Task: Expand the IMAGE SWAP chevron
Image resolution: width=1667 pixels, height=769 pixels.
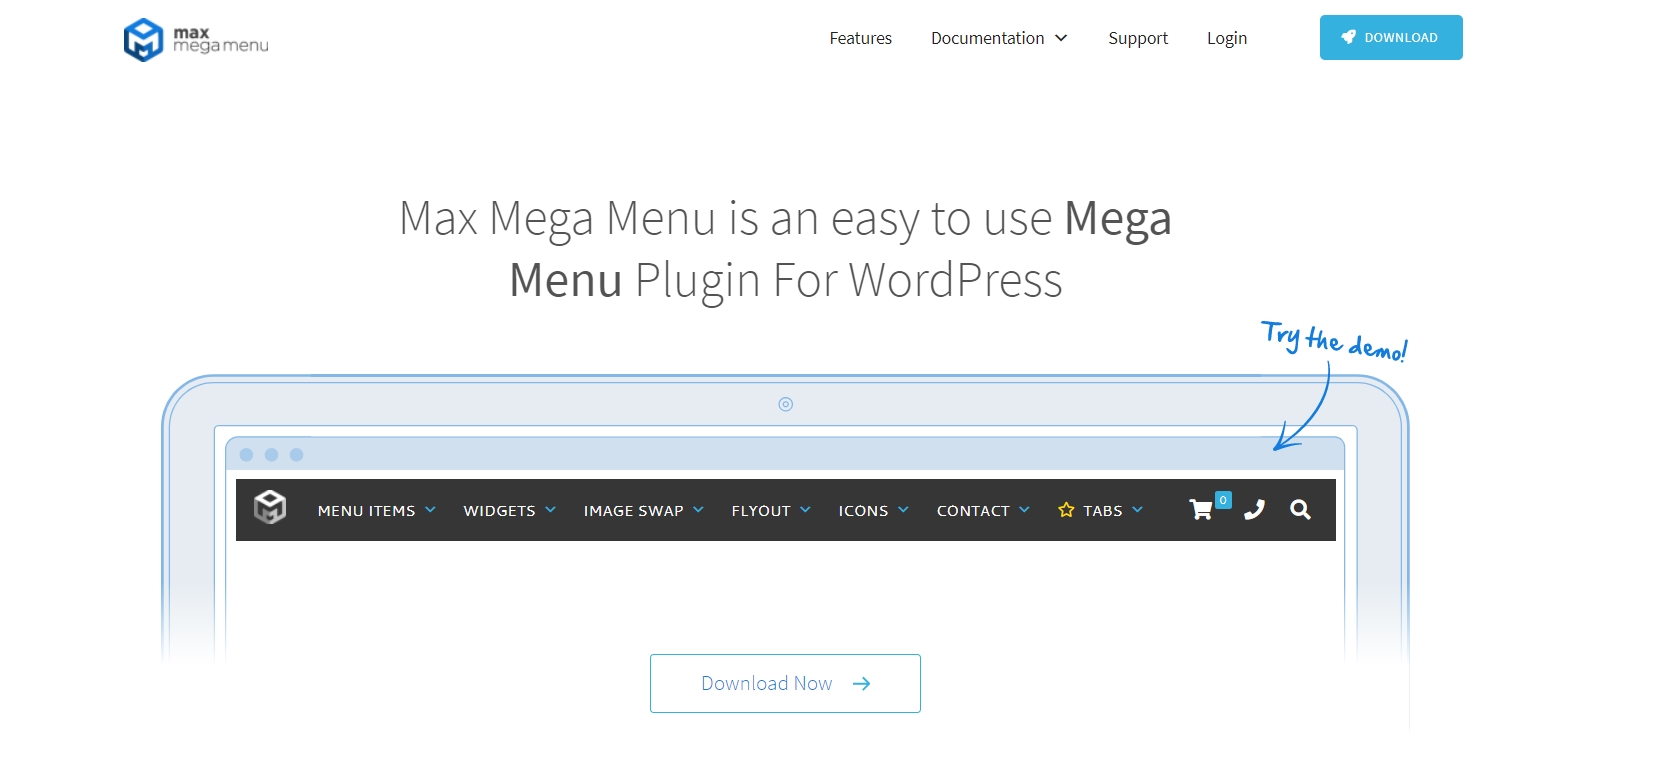Action: 698,509
